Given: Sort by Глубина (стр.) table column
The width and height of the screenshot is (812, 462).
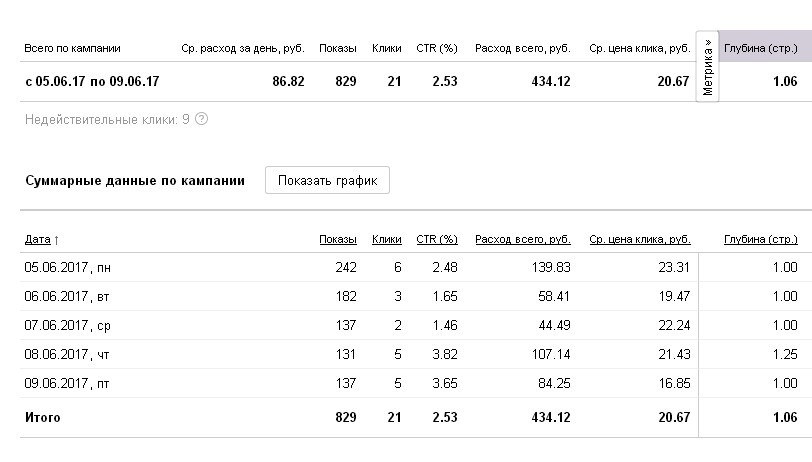Looking at the screenshot, I should click(760, 240).
